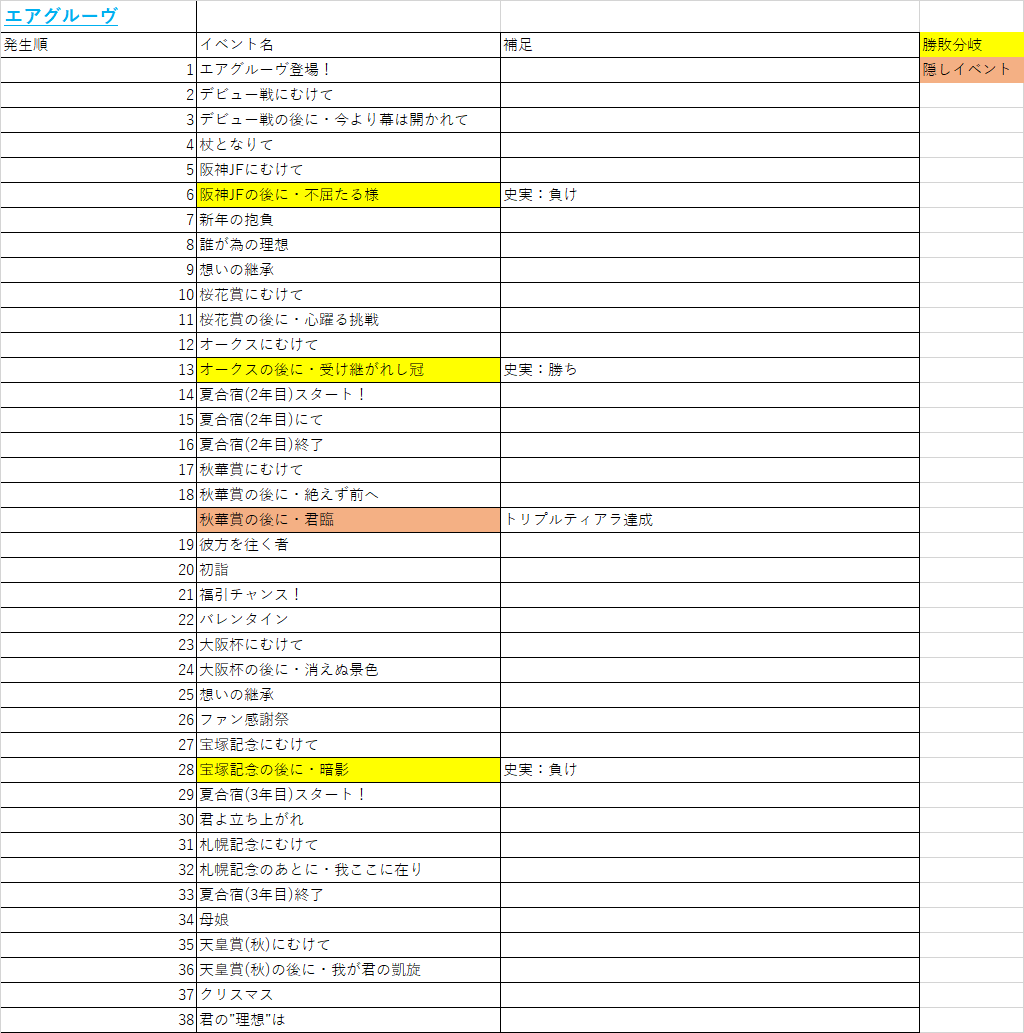Select the エアグルーヴ登場！ event cell

click(348, 70)
